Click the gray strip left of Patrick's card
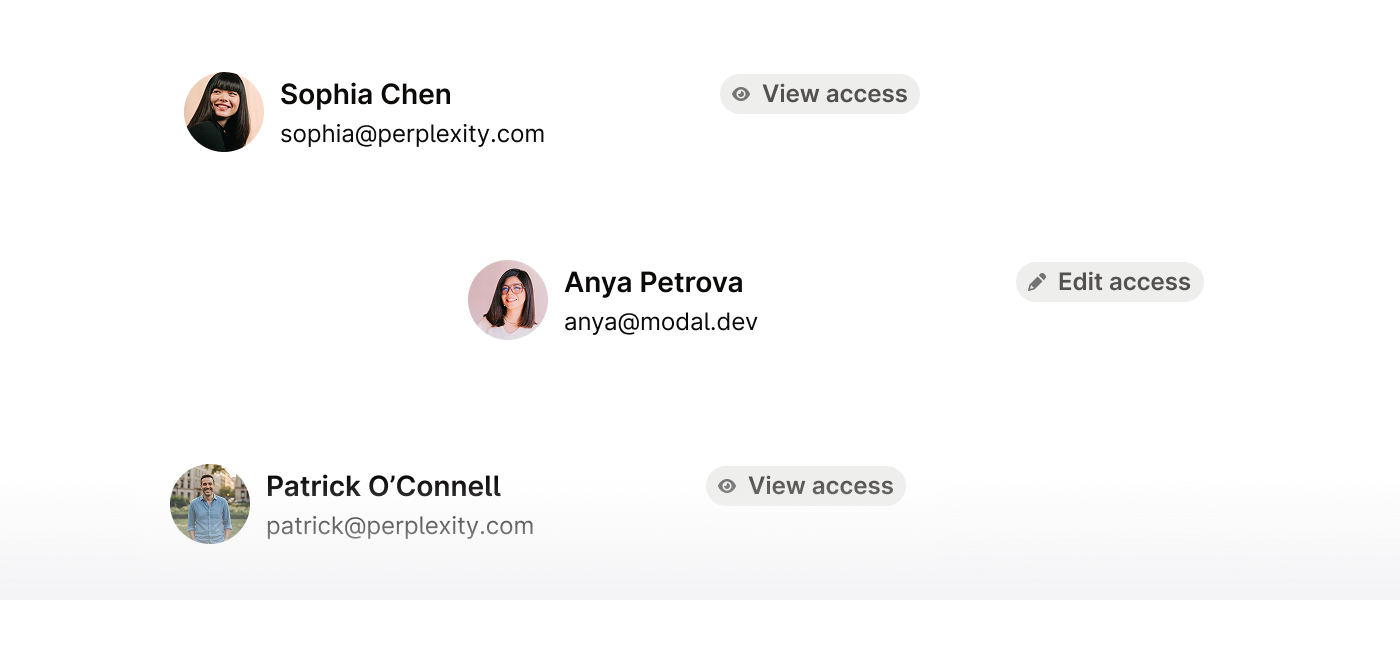Screen dimensions: 1400x654 pos(68,540)
